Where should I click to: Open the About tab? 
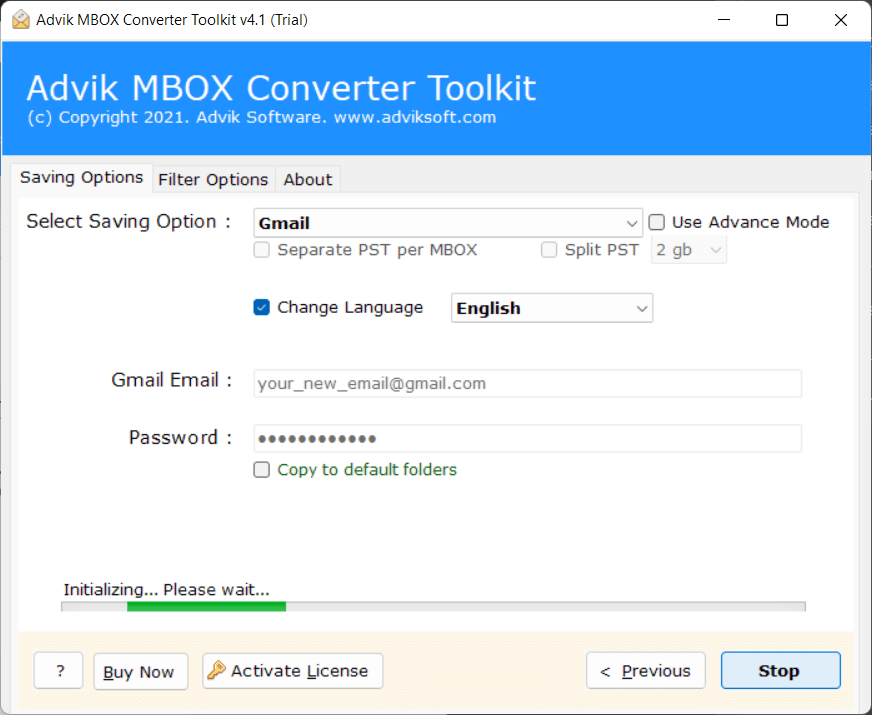pyautogui.click(x=308, y=180)
